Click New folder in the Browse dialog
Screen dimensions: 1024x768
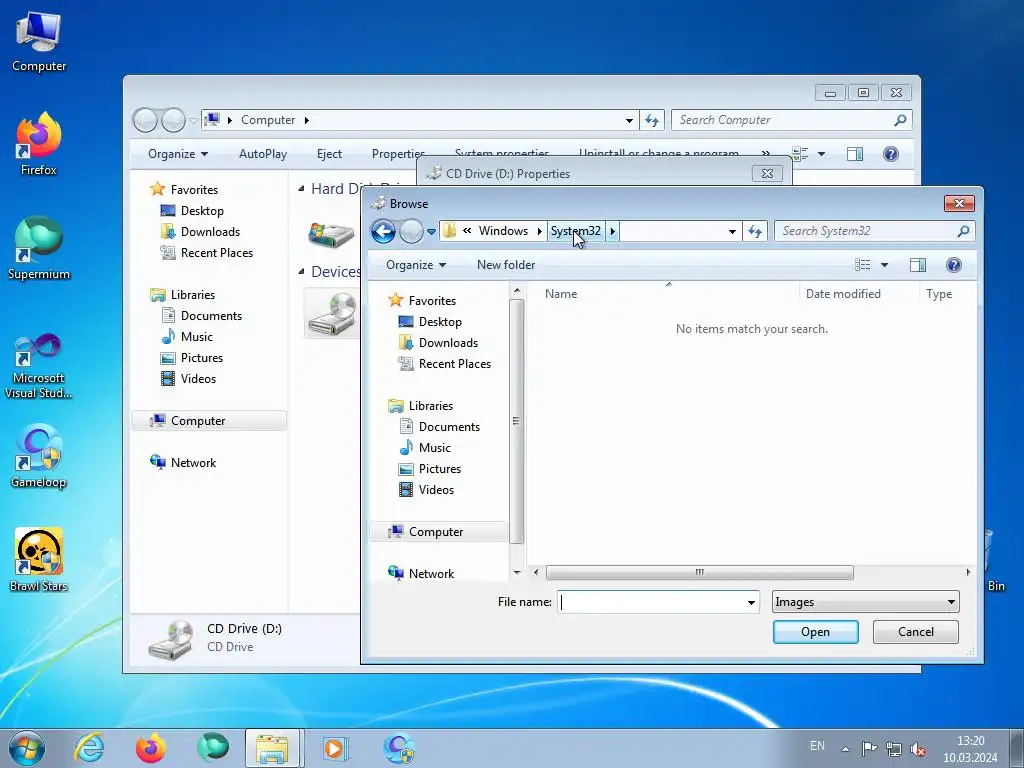pos(506,264)
